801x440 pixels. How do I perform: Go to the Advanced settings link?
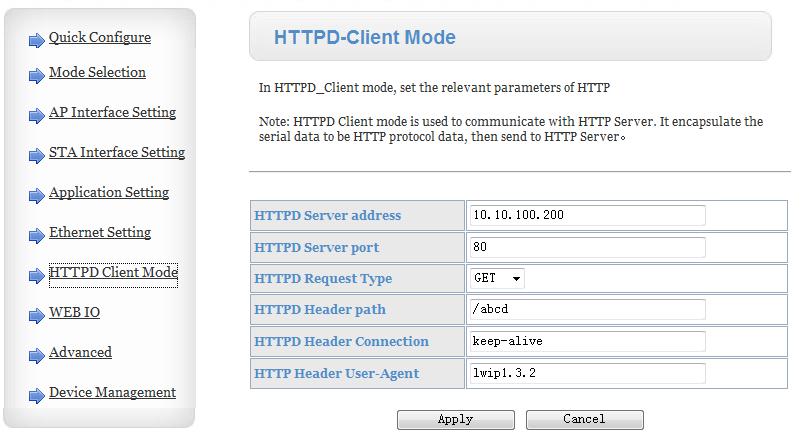click(x=80, y=352)
